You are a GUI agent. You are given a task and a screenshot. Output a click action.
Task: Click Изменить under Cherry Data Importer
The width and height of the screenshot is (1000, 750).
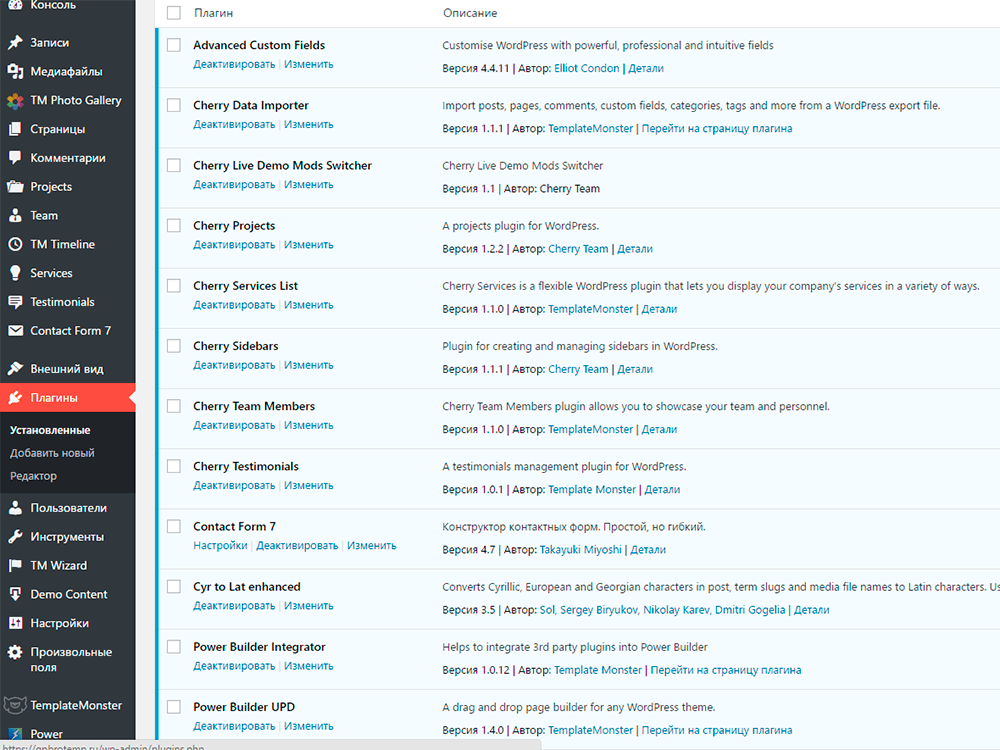(x=309, y=124)
